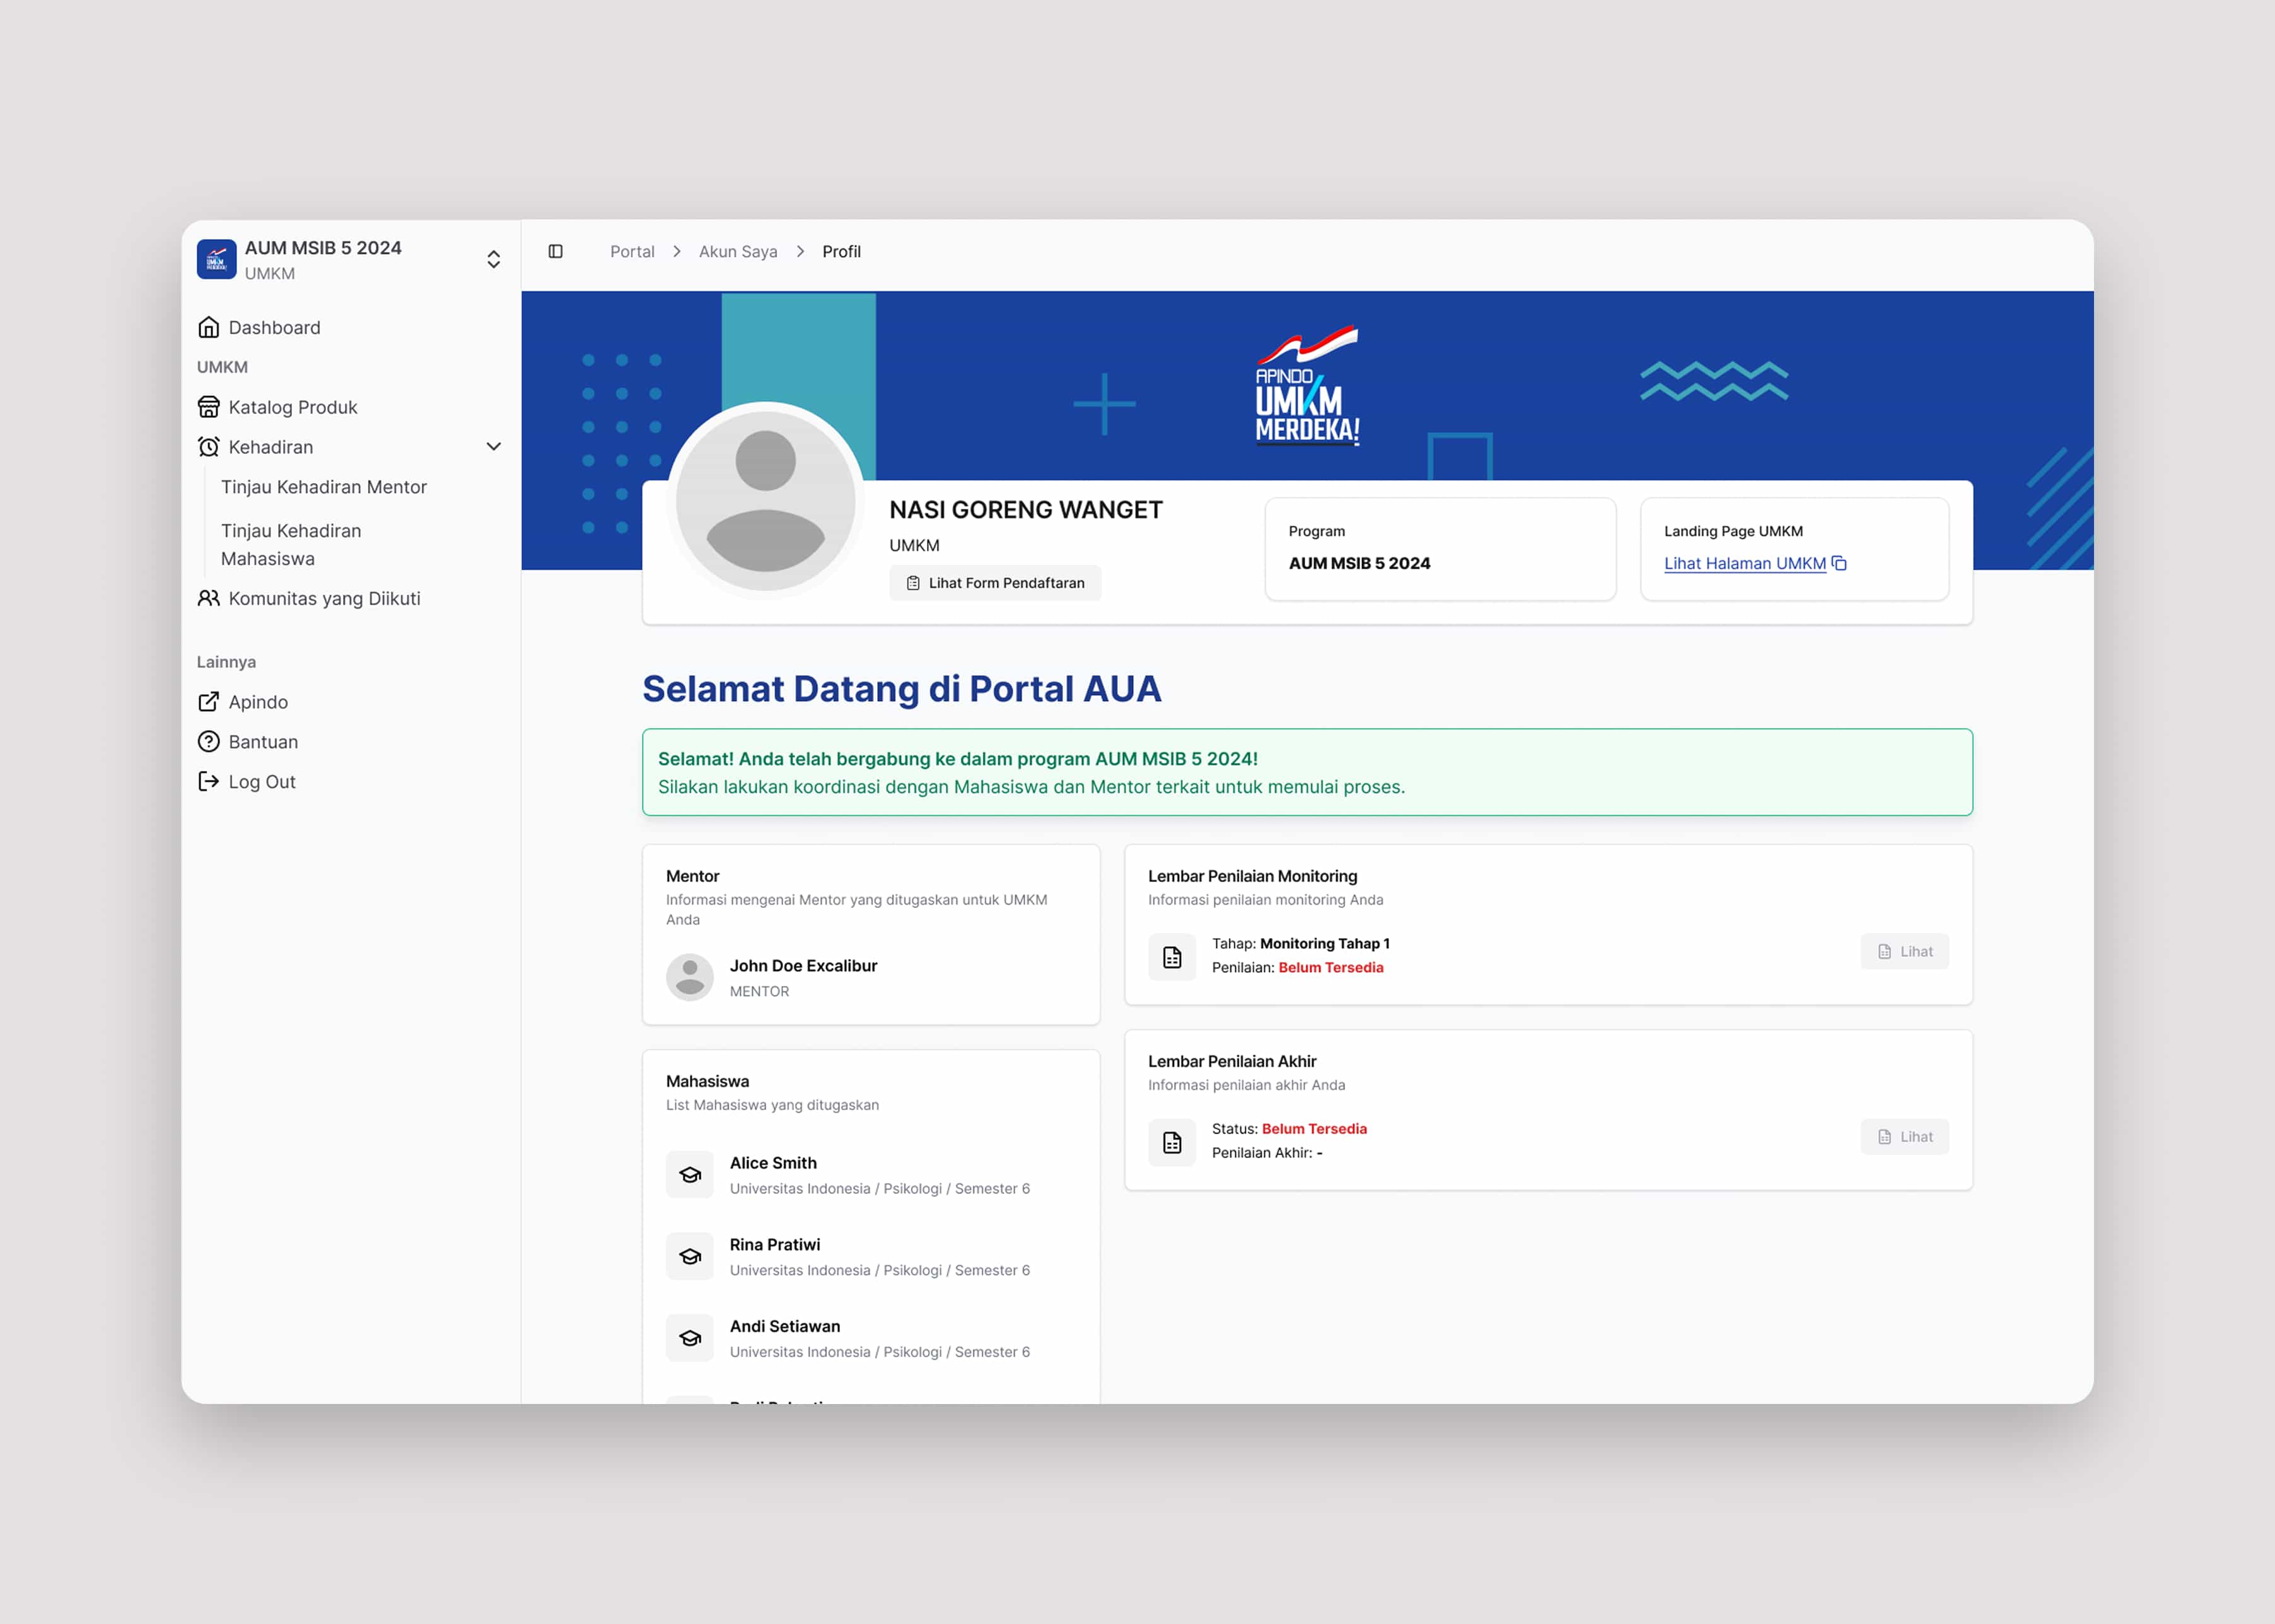Click the Penilaian Akhir document icon
Screen dimensions: 2275x1624
1172,1142
